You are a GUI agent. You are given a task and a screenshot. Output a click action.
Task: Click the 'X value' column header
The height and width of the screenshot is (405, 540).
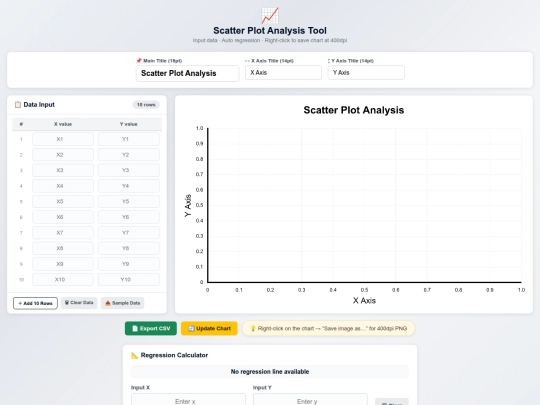[63, 124]
